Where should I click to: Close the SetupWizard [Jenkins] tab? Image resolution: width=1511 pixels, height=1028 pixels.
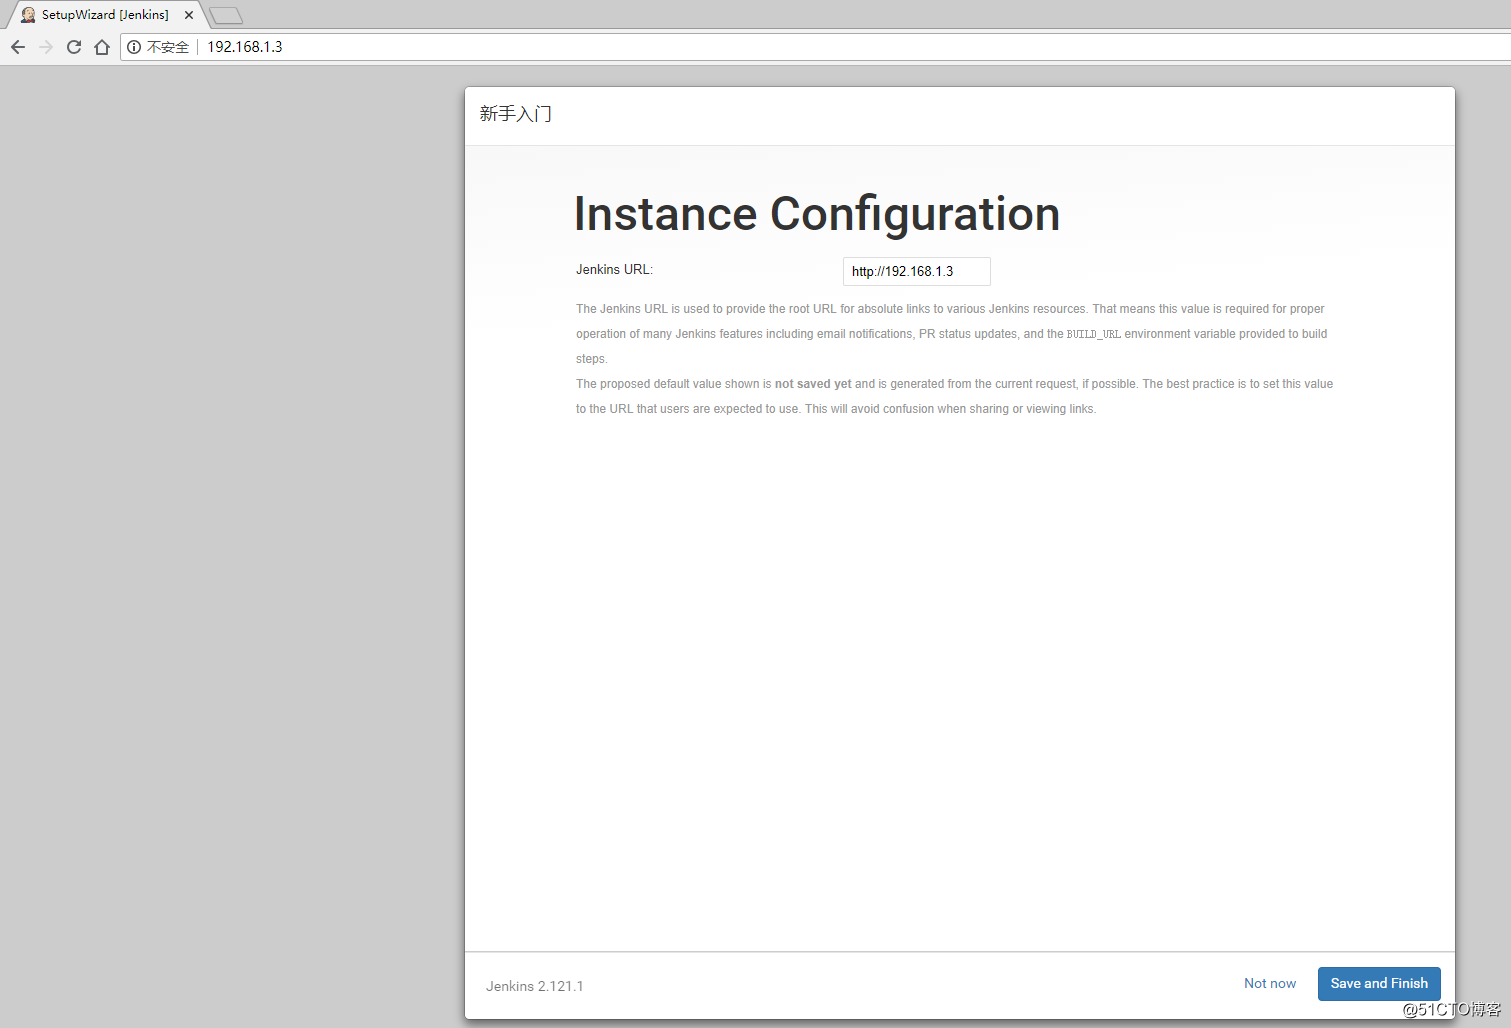[189, 15]
